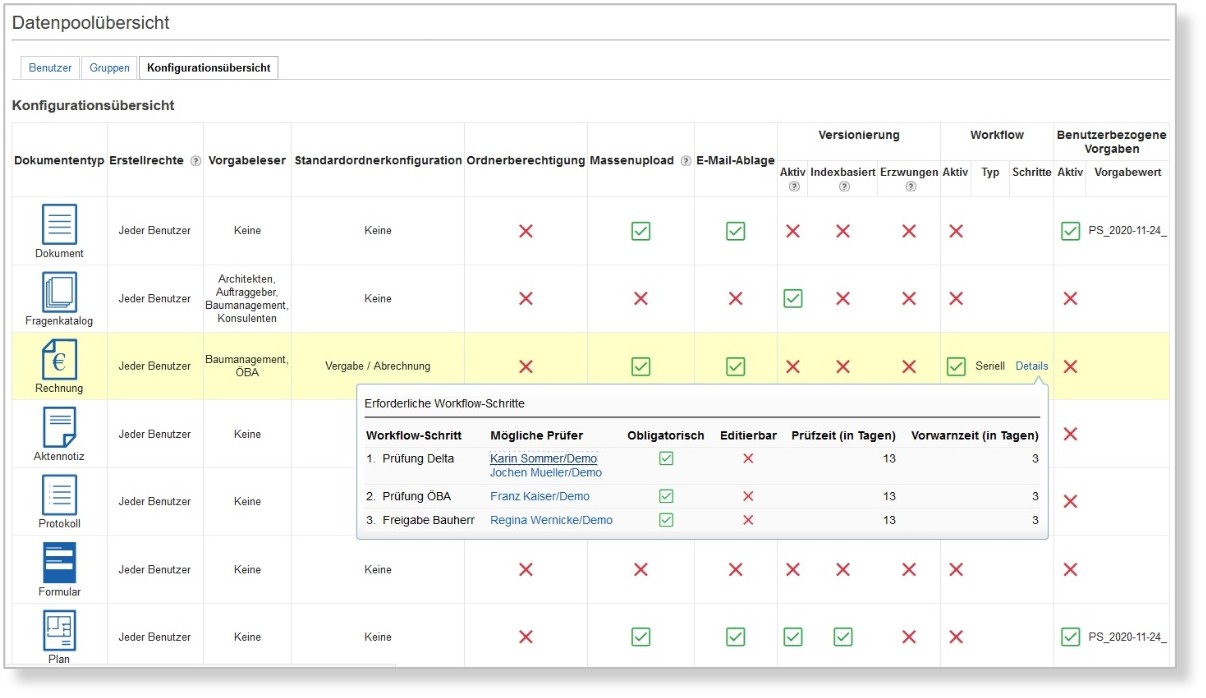Click the Fragenkatalog document type icon
The height and width of the screenshot is (698, 1206).
[59, 292]
